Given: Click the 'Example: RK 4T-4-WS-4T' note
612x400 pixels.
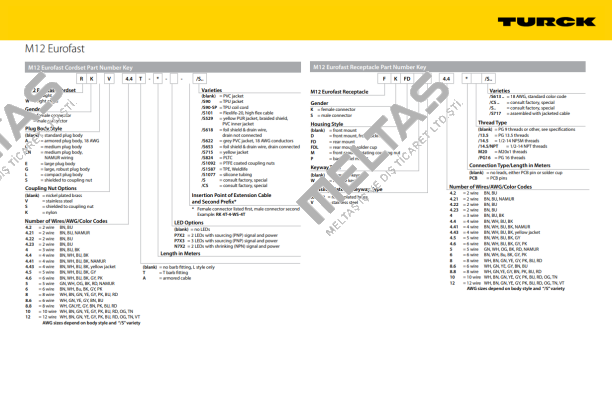Looking at the screenshot, I should coord(221,215).
